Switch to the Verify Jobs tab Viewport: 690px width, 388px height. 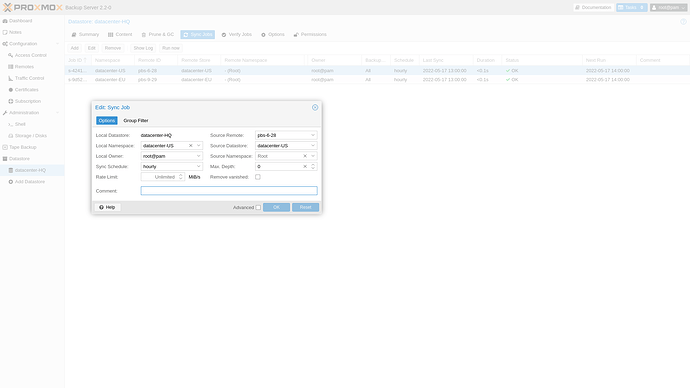click(x=237, y=34)
